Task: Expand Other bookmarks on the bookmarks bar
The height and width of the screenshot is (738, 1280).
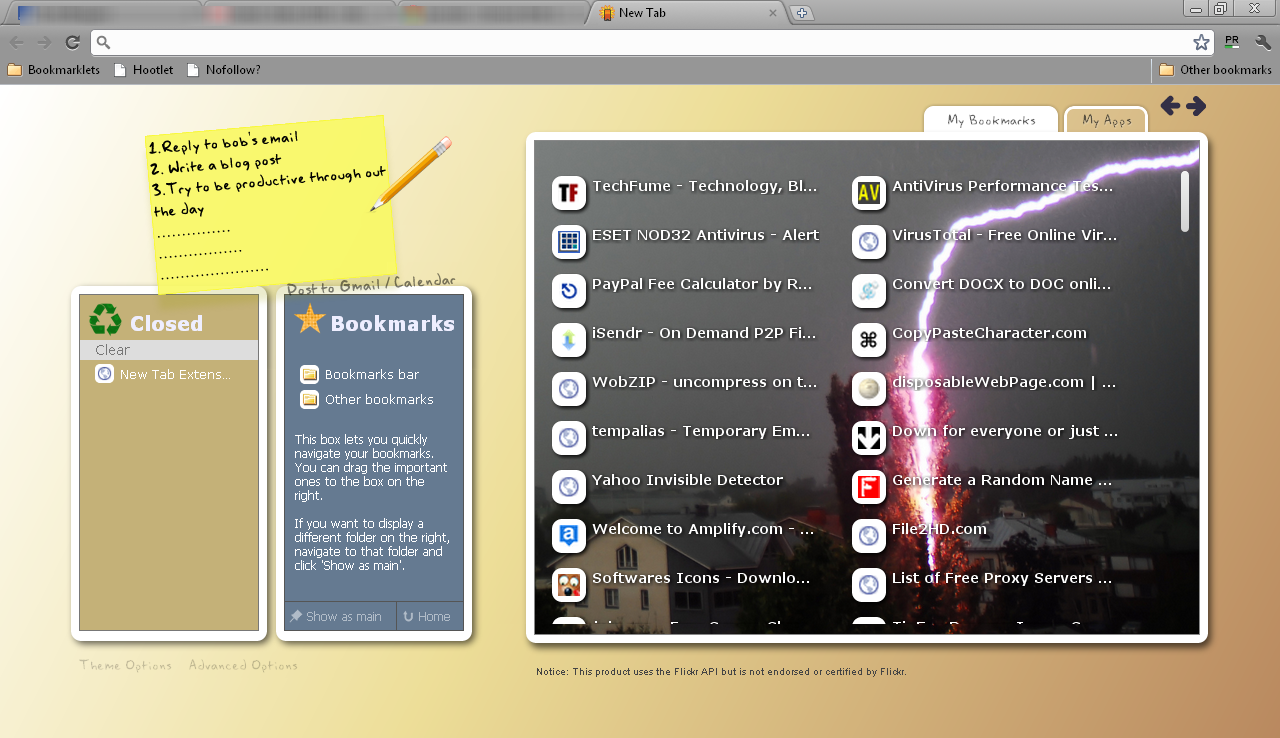Action: (x=1215, y=70)
